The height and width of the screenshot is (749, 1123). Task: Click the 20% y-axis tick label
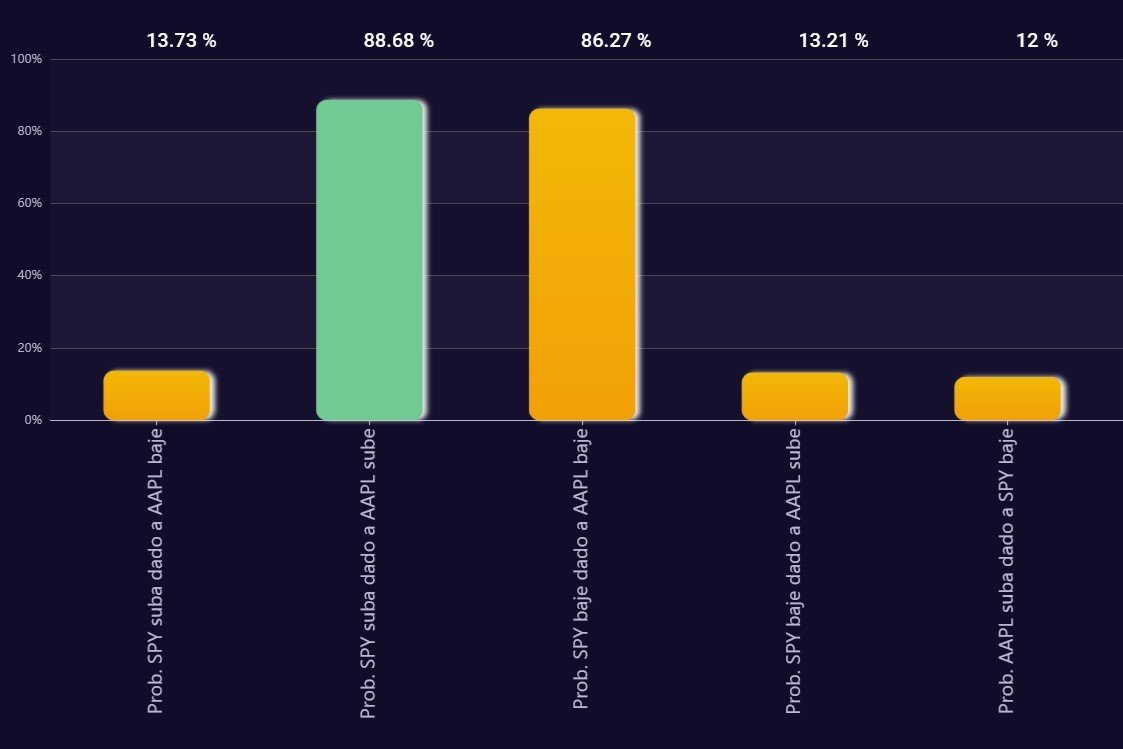coord(28,348)
